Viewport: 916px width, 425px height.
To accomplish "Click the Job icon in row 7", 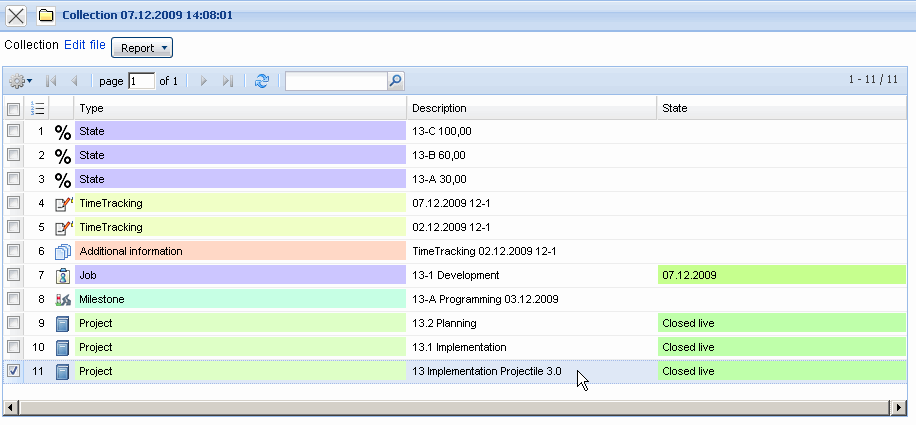I will 62,275.
